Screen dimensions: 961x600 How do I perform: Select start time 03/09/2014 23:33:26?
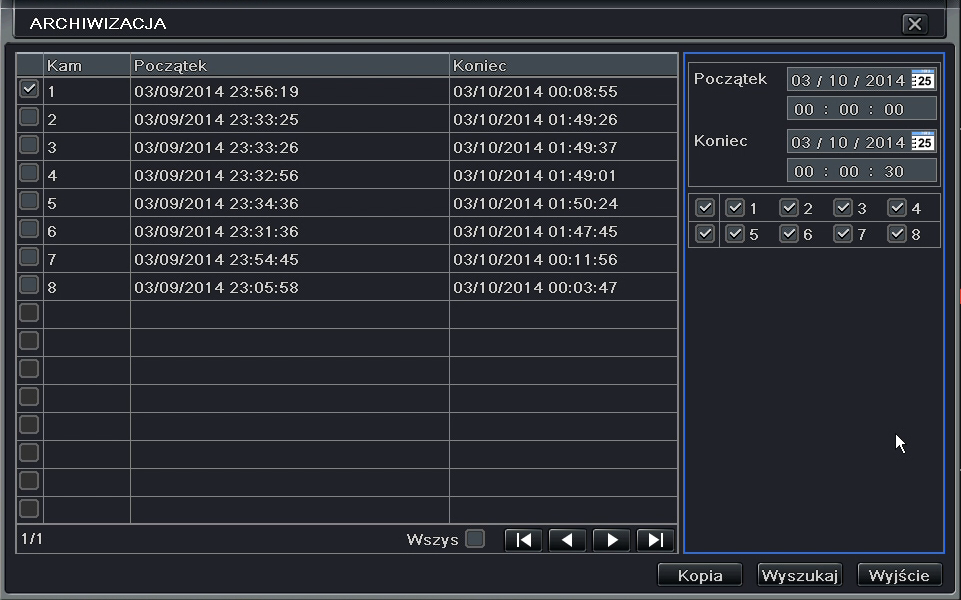(x=216, y=148)
